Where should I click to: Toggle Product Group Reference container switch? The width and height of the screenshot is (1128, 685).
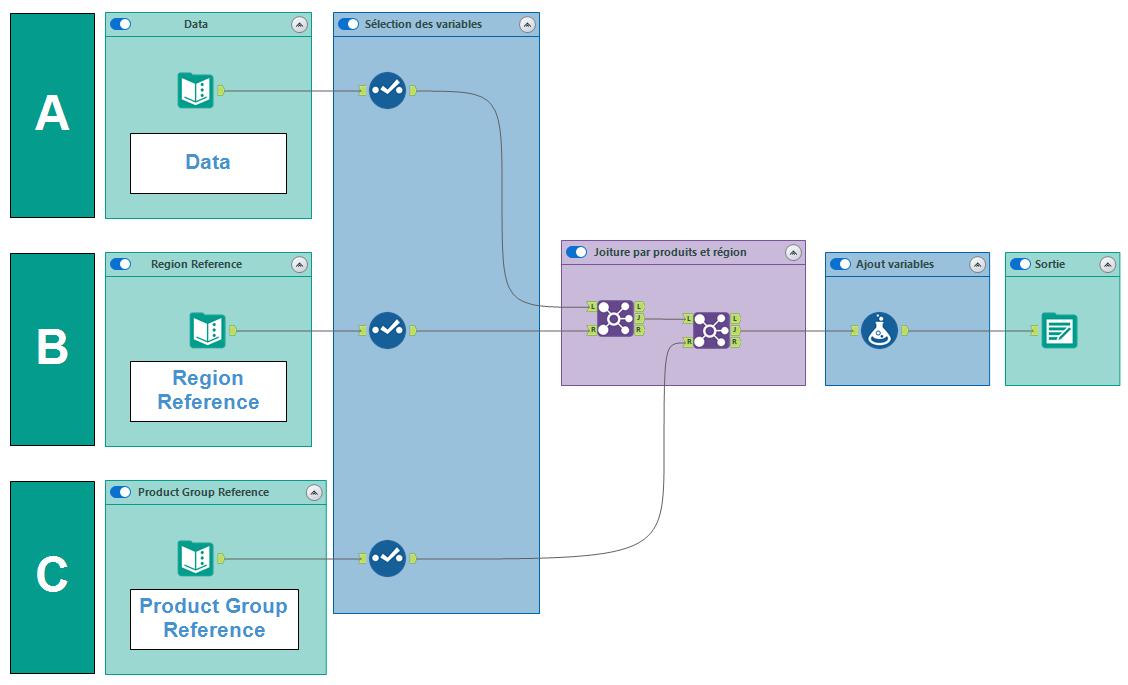(120, 492)
